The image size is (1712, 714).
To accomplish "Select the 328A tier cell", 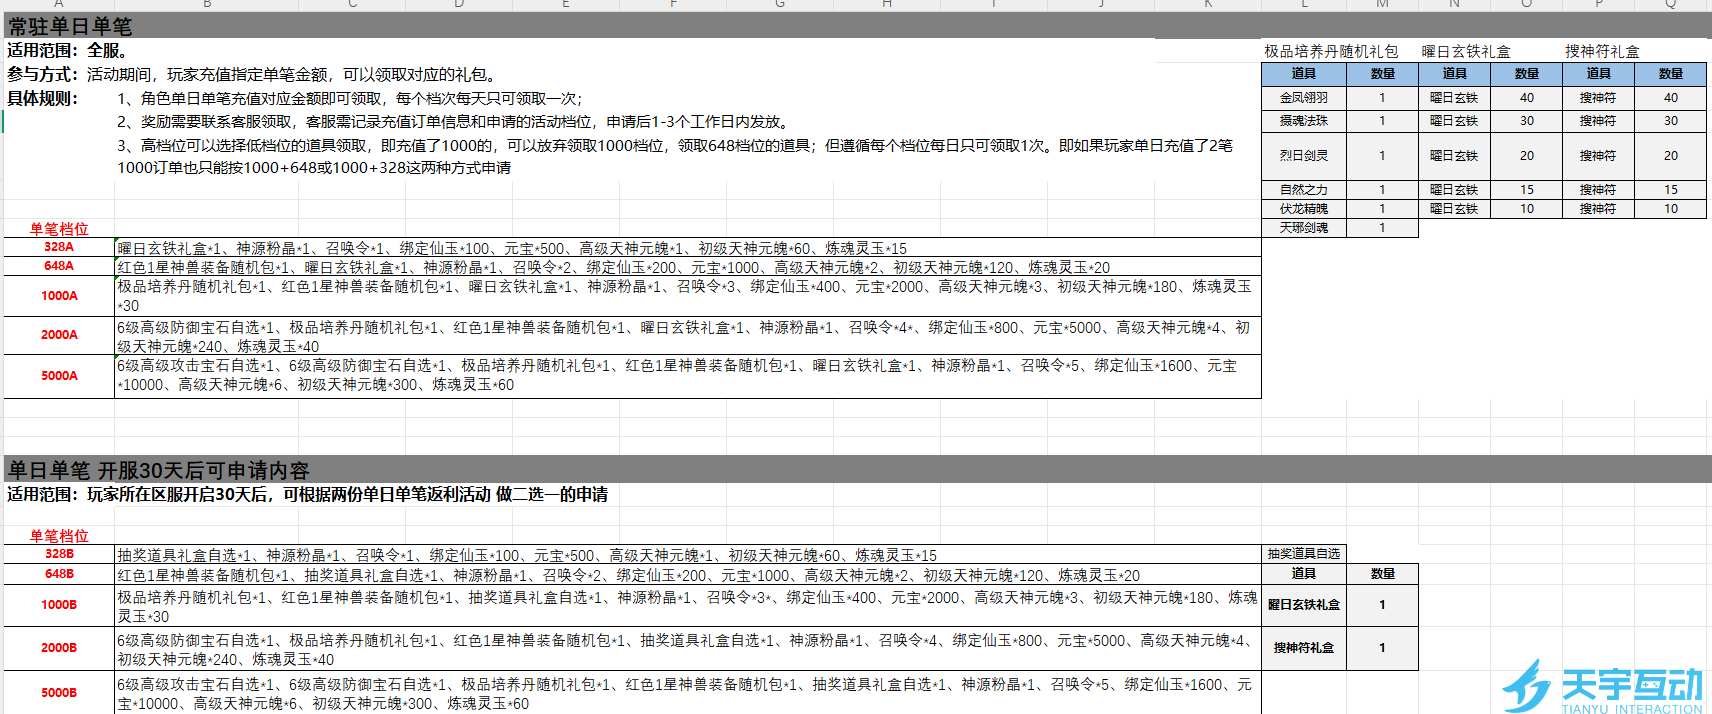I will point(59,247).
